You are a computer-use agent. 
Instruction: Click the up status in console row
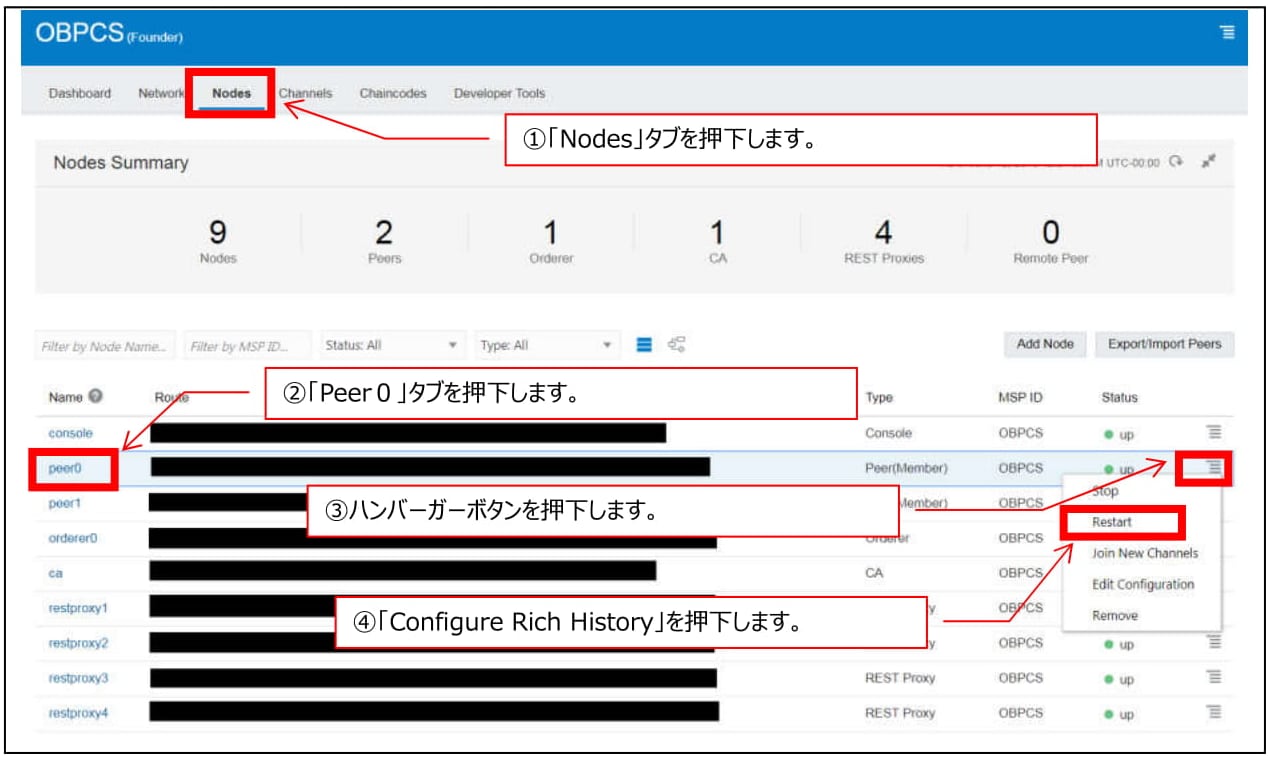click(x=1119, y=434)
